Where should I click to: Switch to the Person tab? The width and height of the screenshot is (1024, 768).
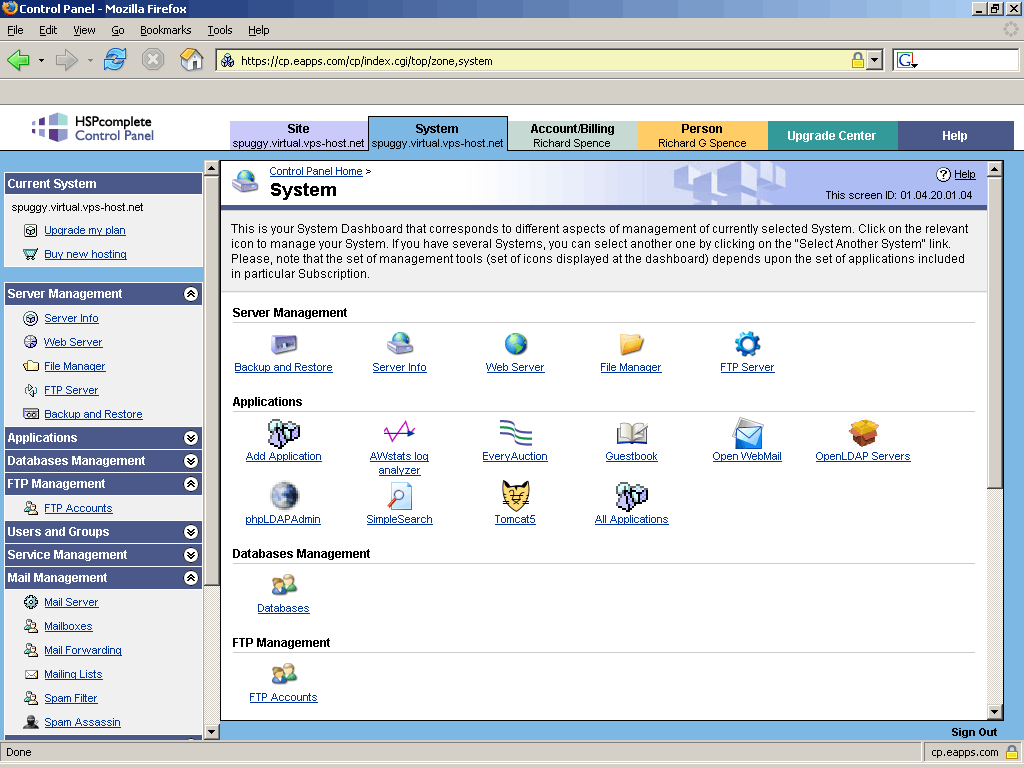[x=702, y=135]
